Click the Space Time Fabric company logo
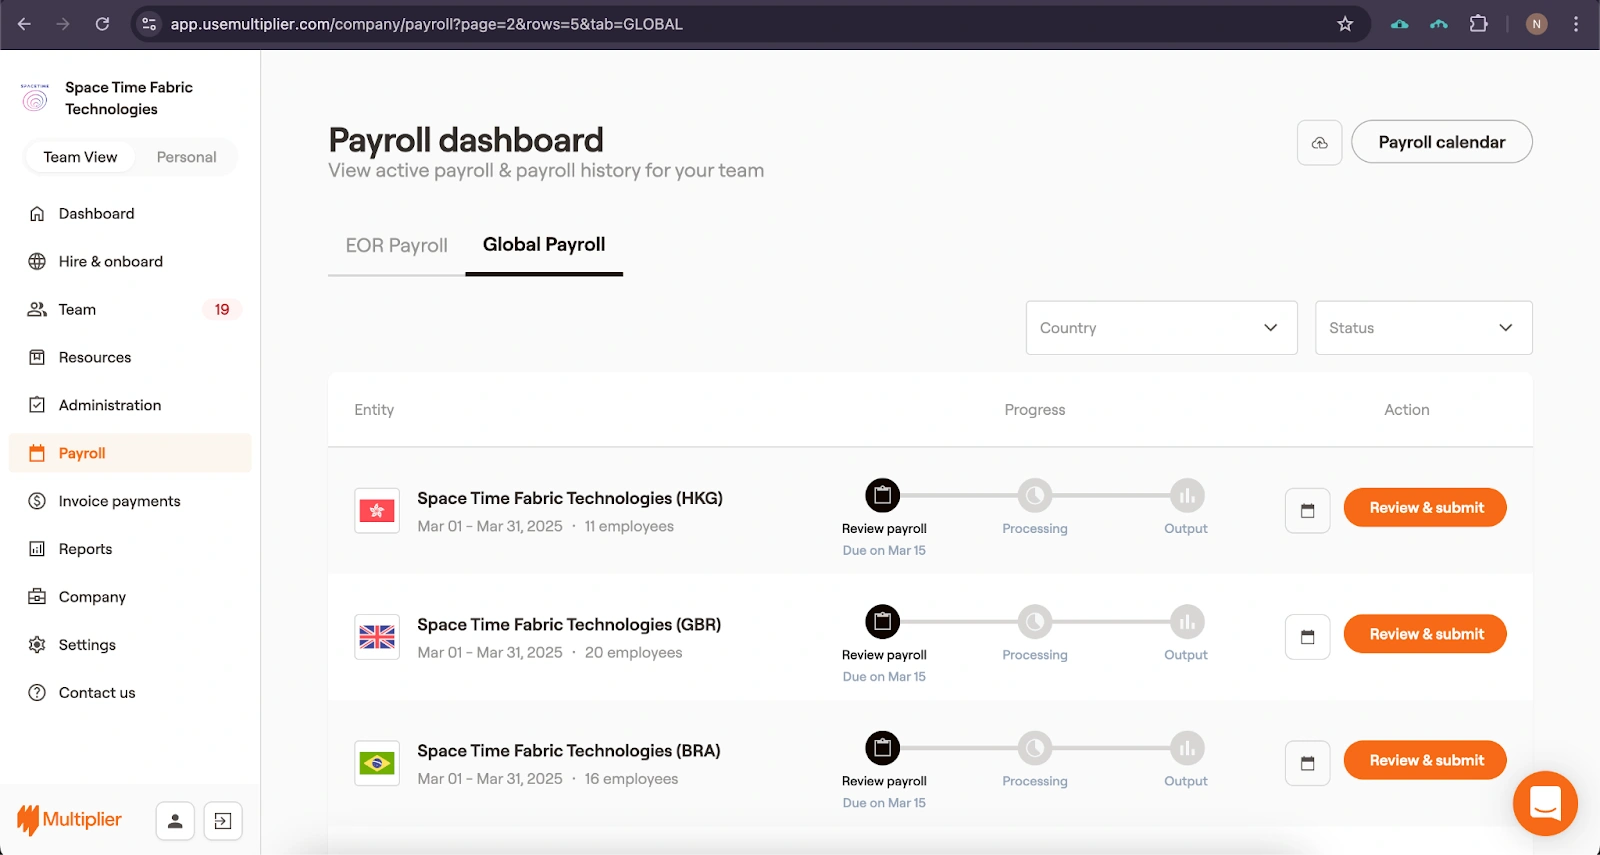Screen dimensions: 1600x855 tap(35, 98)
